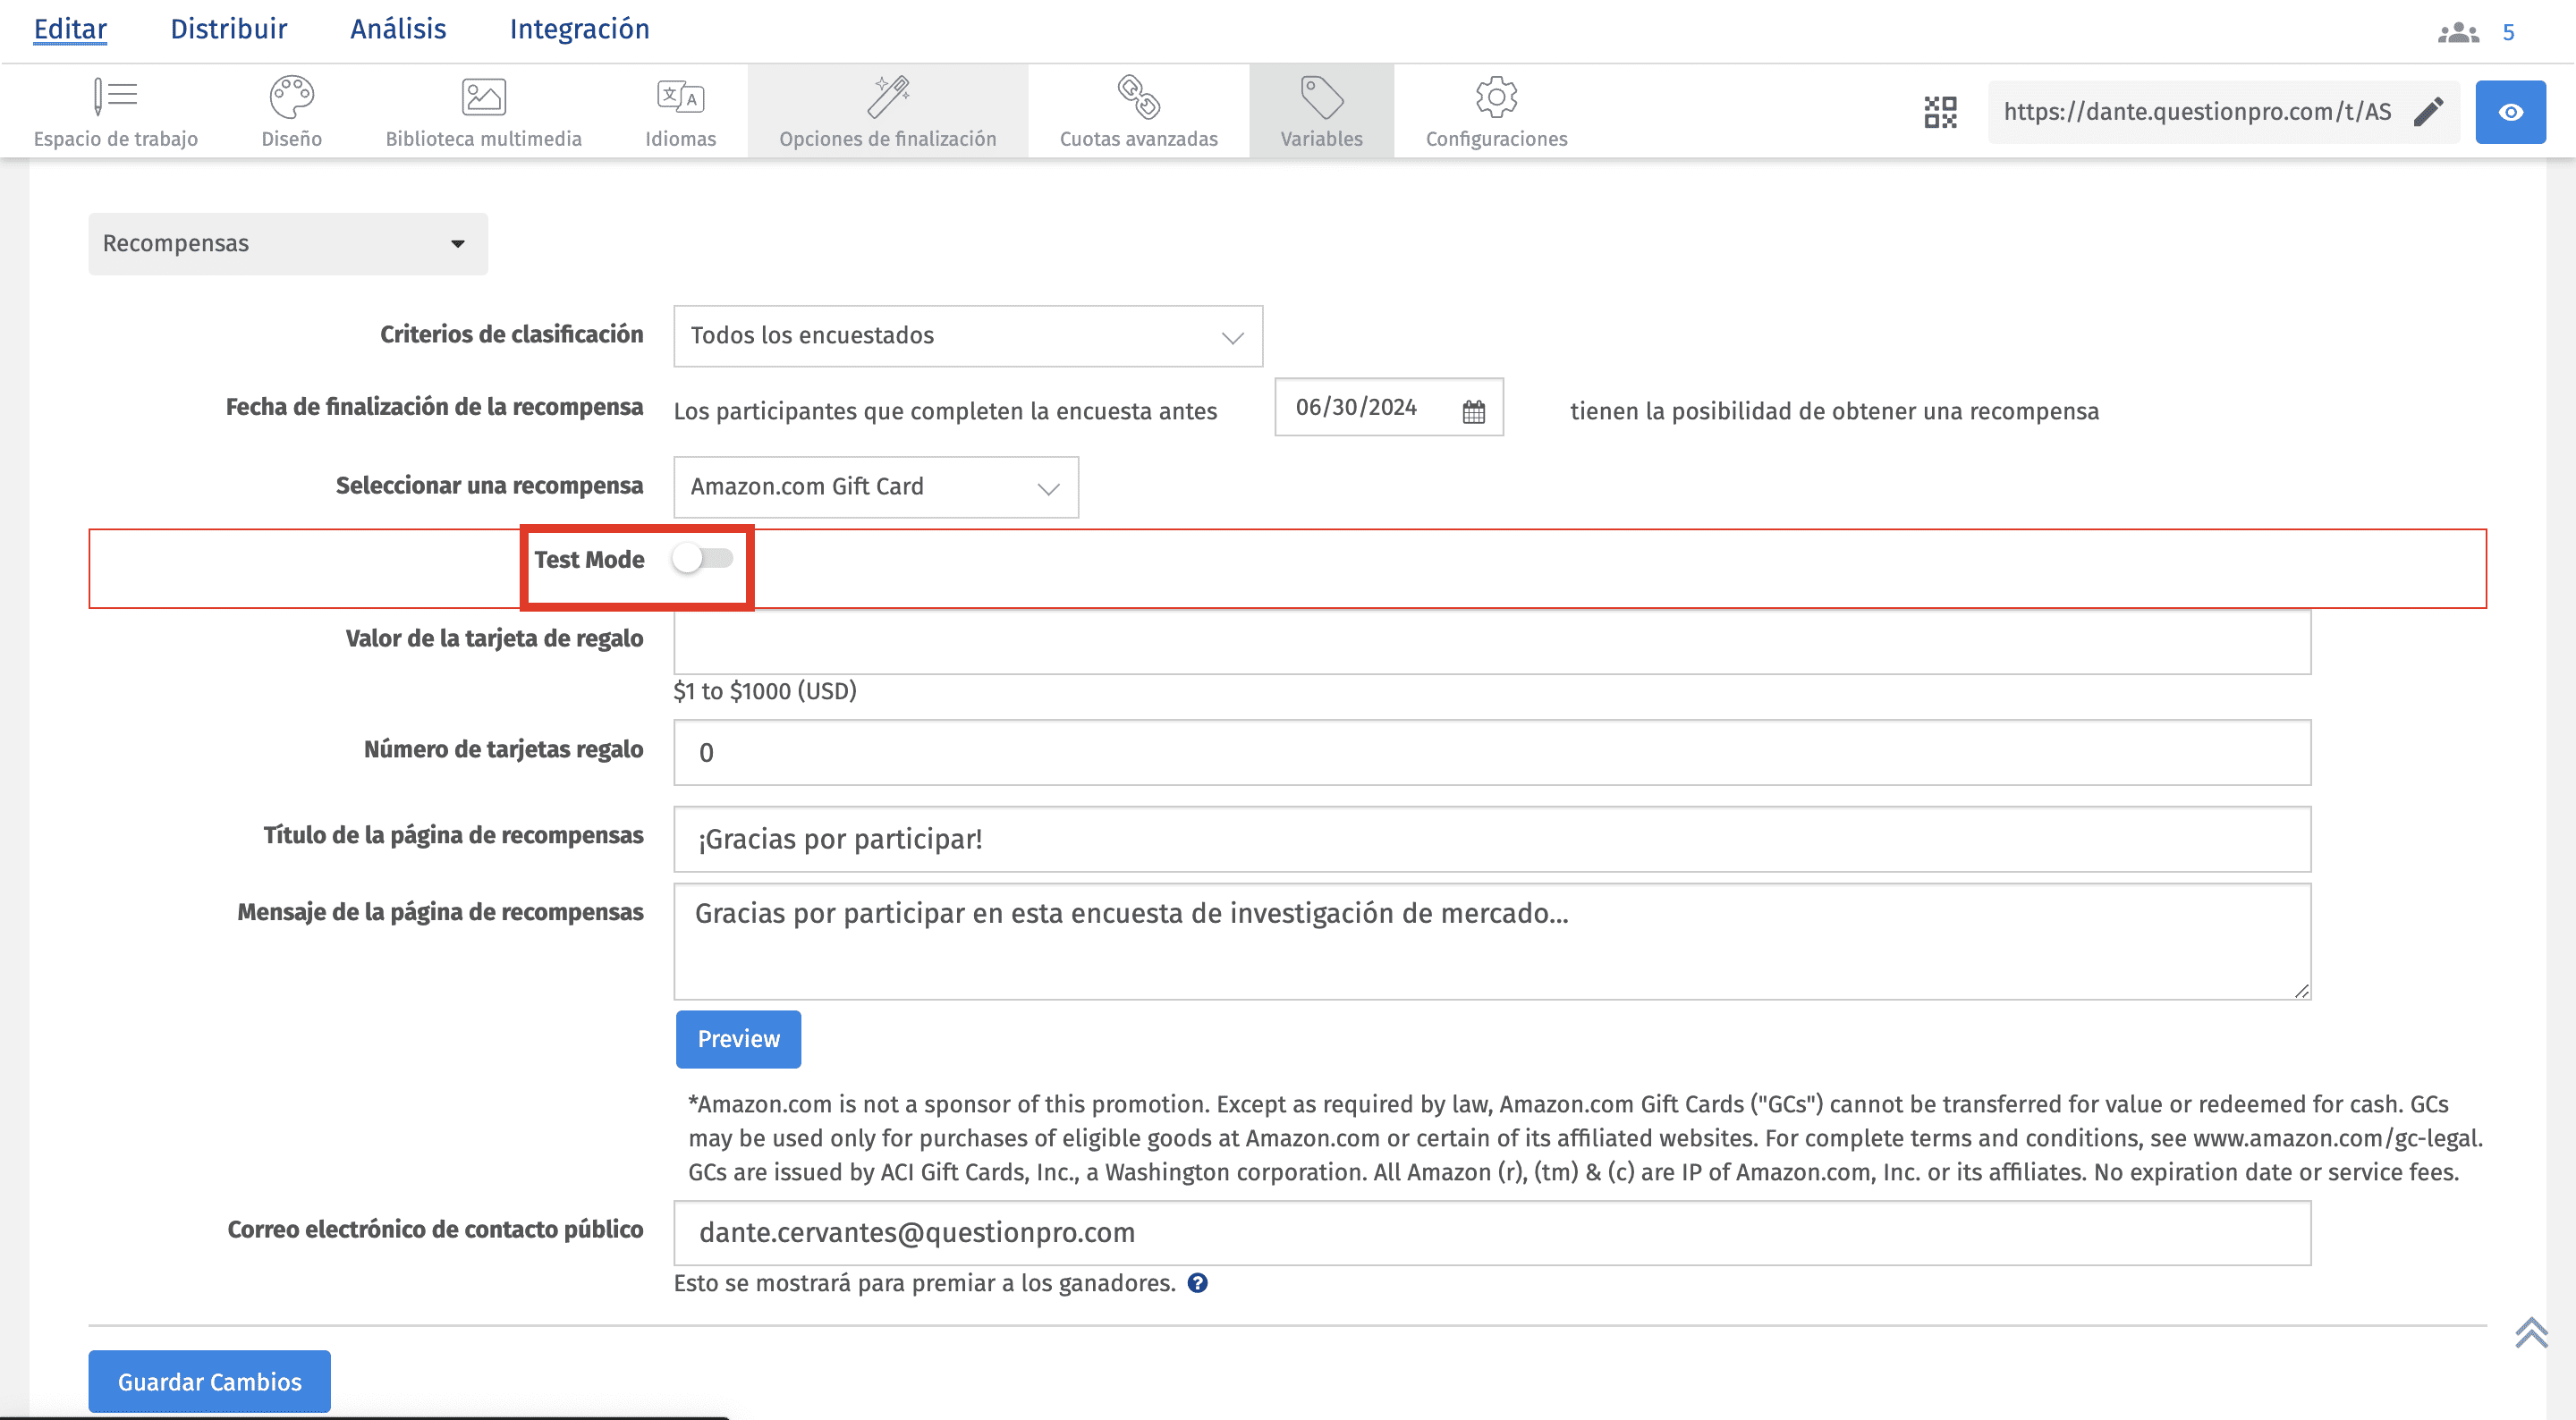Screen dimensions: 2576x1420
Task: Click the help question mark icon
Action: coord(1197,1283)
